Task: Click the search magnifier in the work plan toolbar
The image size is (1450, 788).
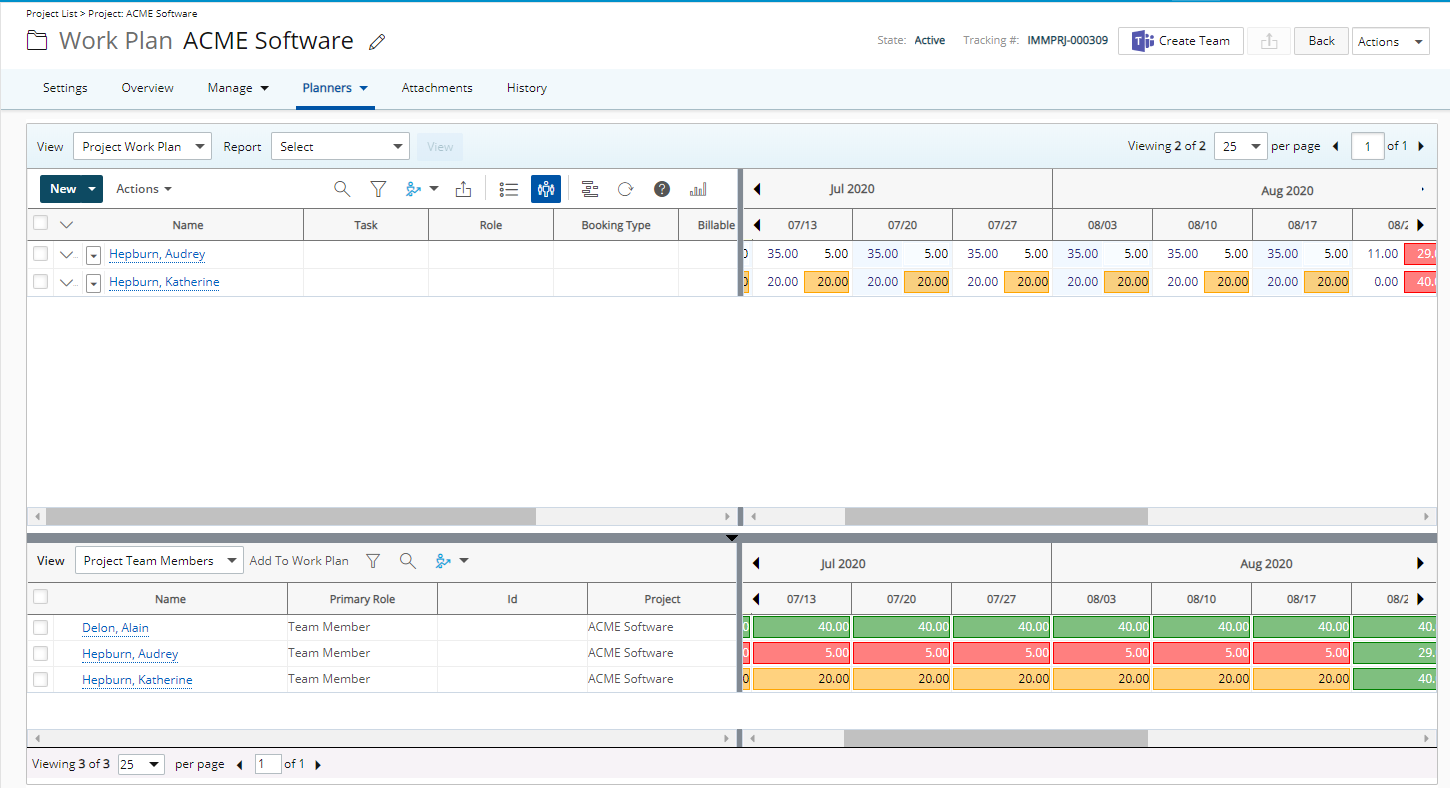Action: pyautogui.click(x=342, y=189)
